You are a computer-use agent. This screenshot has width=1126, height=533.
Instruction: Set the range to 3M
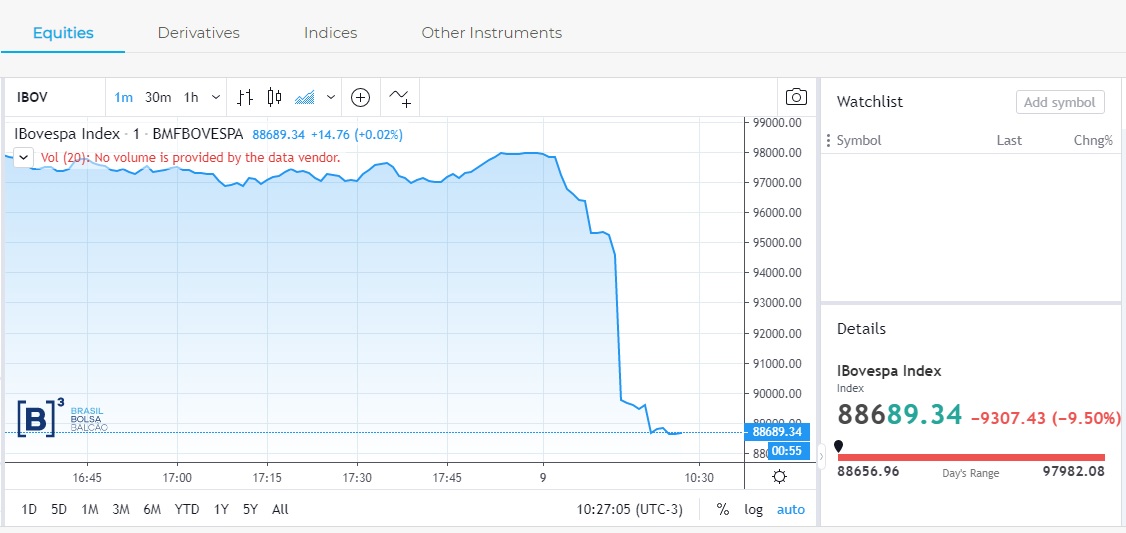(121, 509)
